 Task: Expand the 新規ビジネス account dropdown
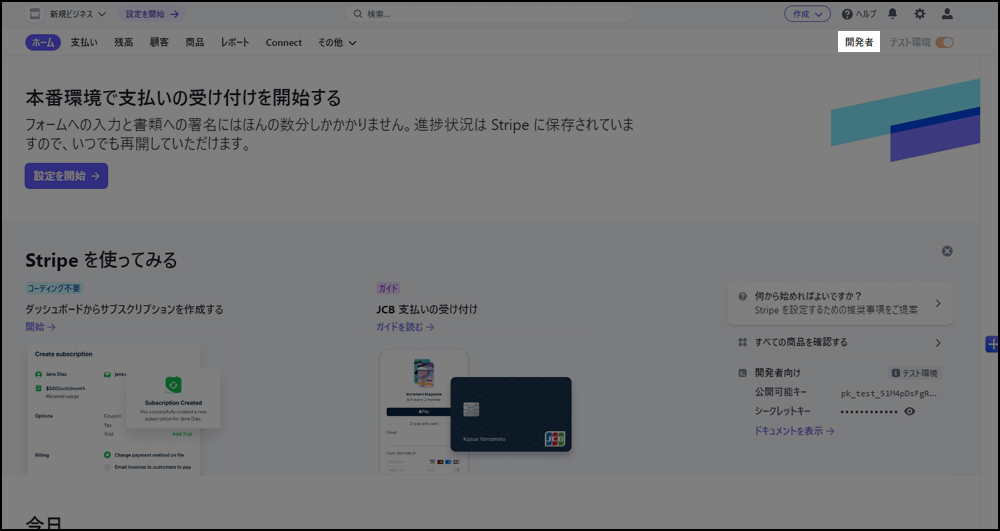[78, 14]
